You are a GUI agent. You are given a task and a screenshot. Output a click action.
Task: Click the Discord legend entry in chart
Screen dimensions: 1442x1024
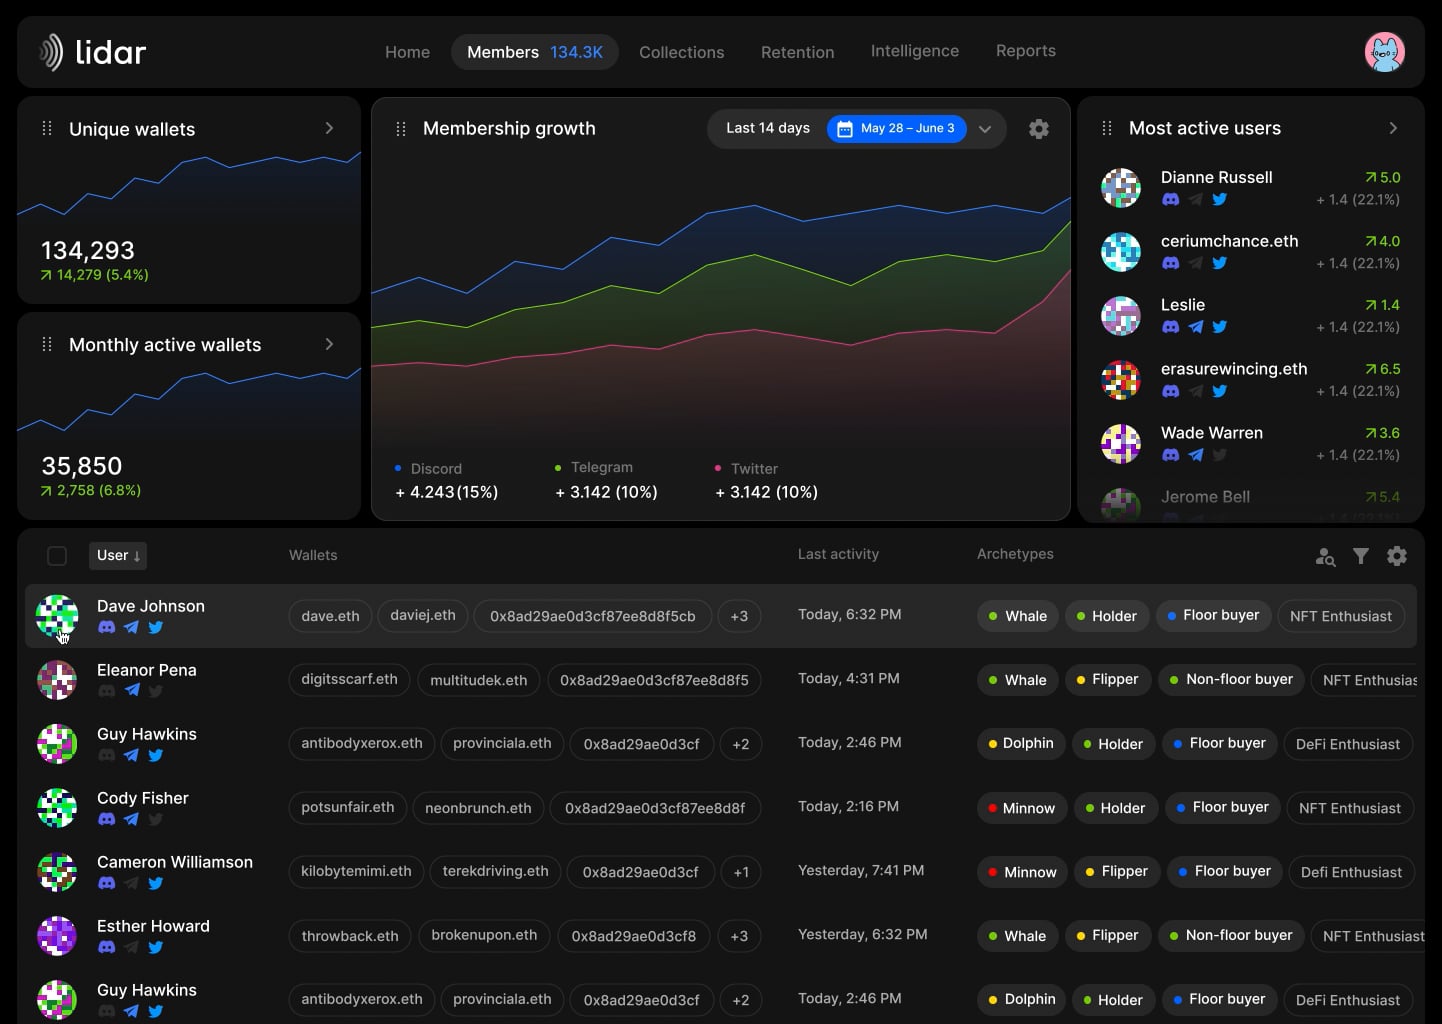pyautogui.click(x=428, y=469)
